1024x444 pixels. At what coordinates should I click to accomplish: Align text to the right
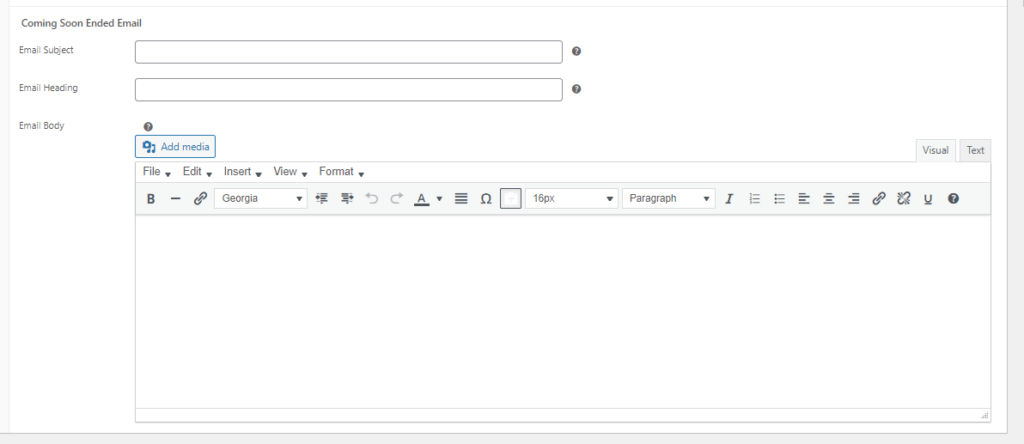pos(854,198)
